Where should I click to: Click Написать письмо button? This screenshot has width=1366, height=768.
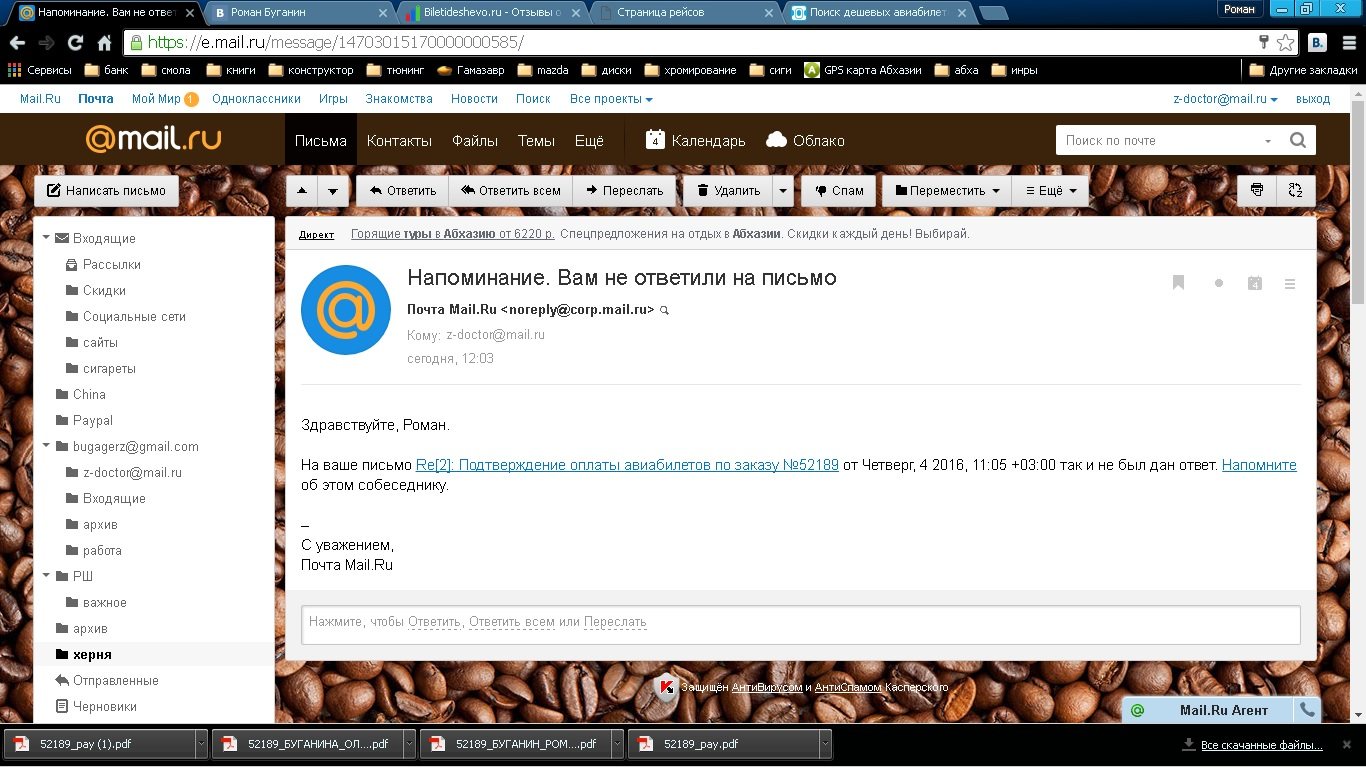[107, 190]
